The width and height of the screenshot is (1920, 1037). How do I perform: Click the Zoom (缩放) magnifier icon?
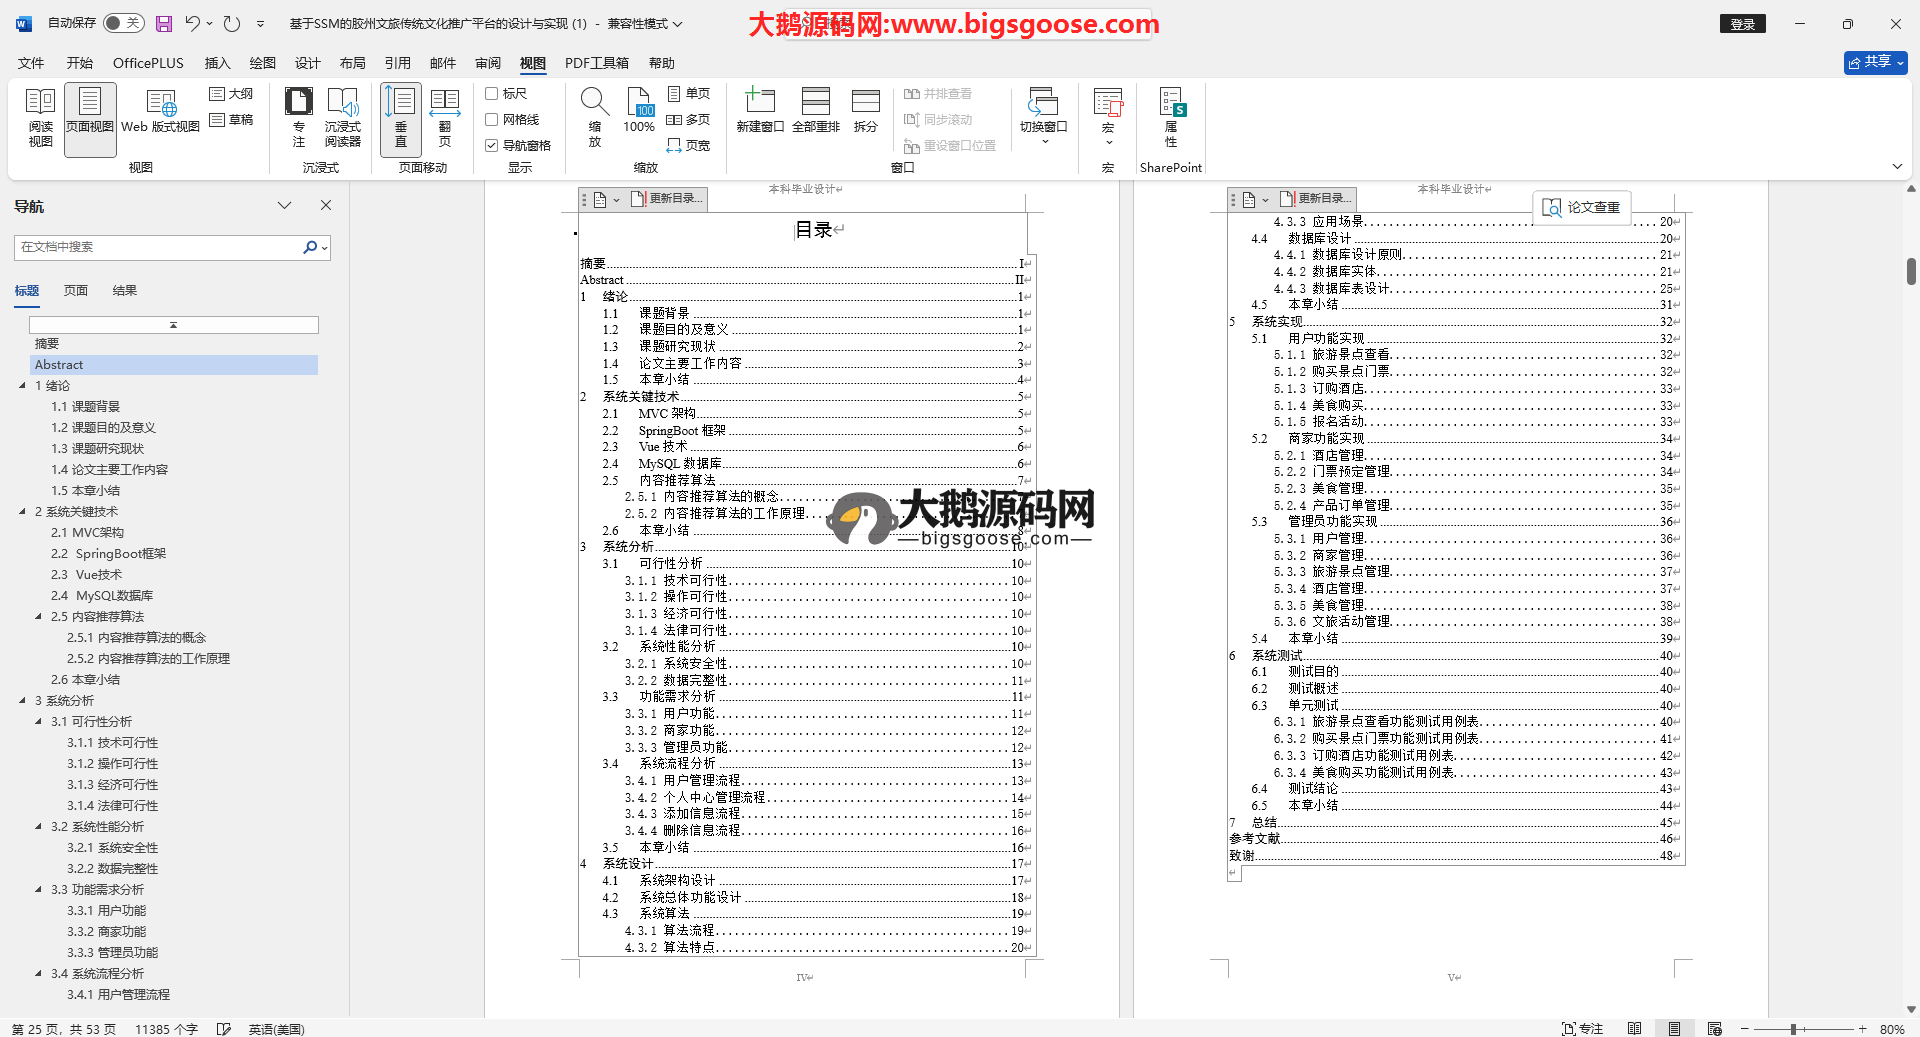pos(594,118)
